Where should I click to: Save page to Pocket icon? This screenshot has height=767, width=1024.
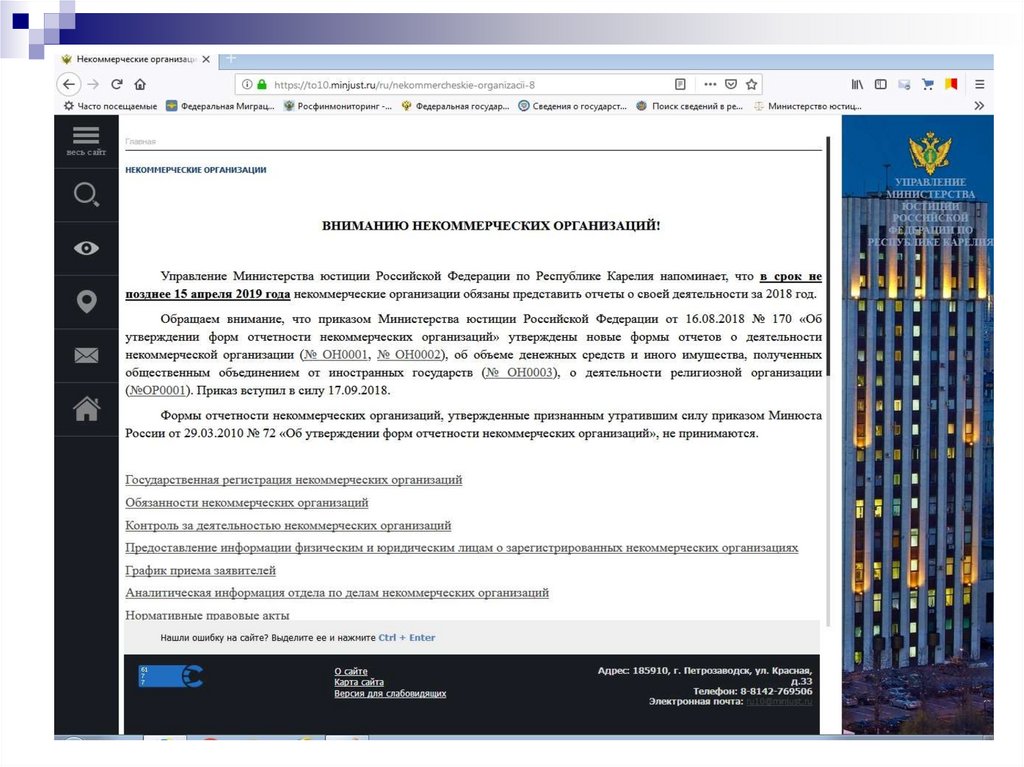coord(731,84)
